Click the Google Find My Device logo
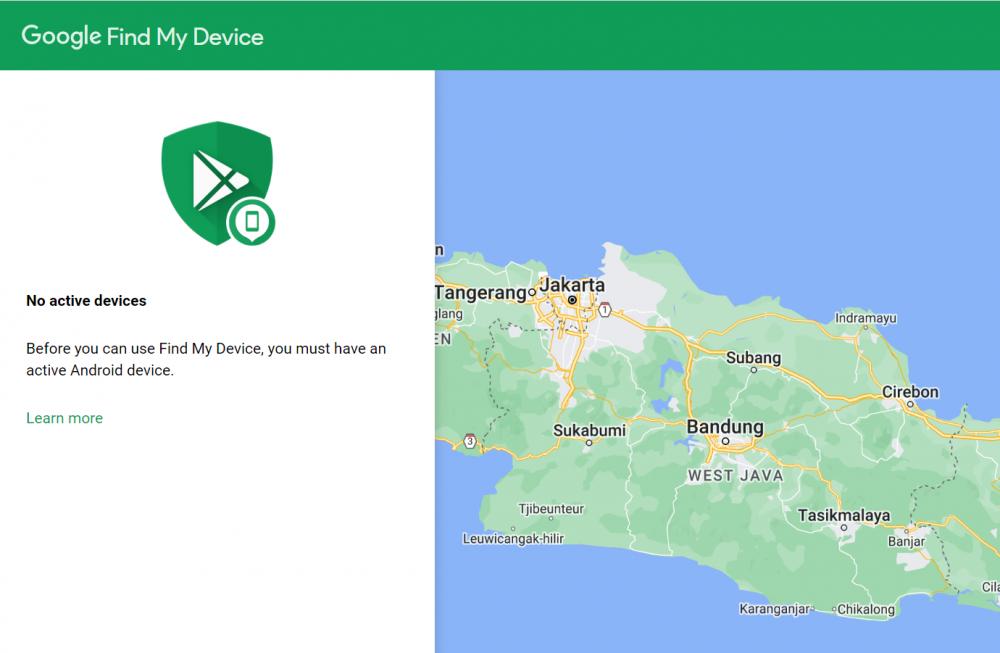 tap(142, 36)
